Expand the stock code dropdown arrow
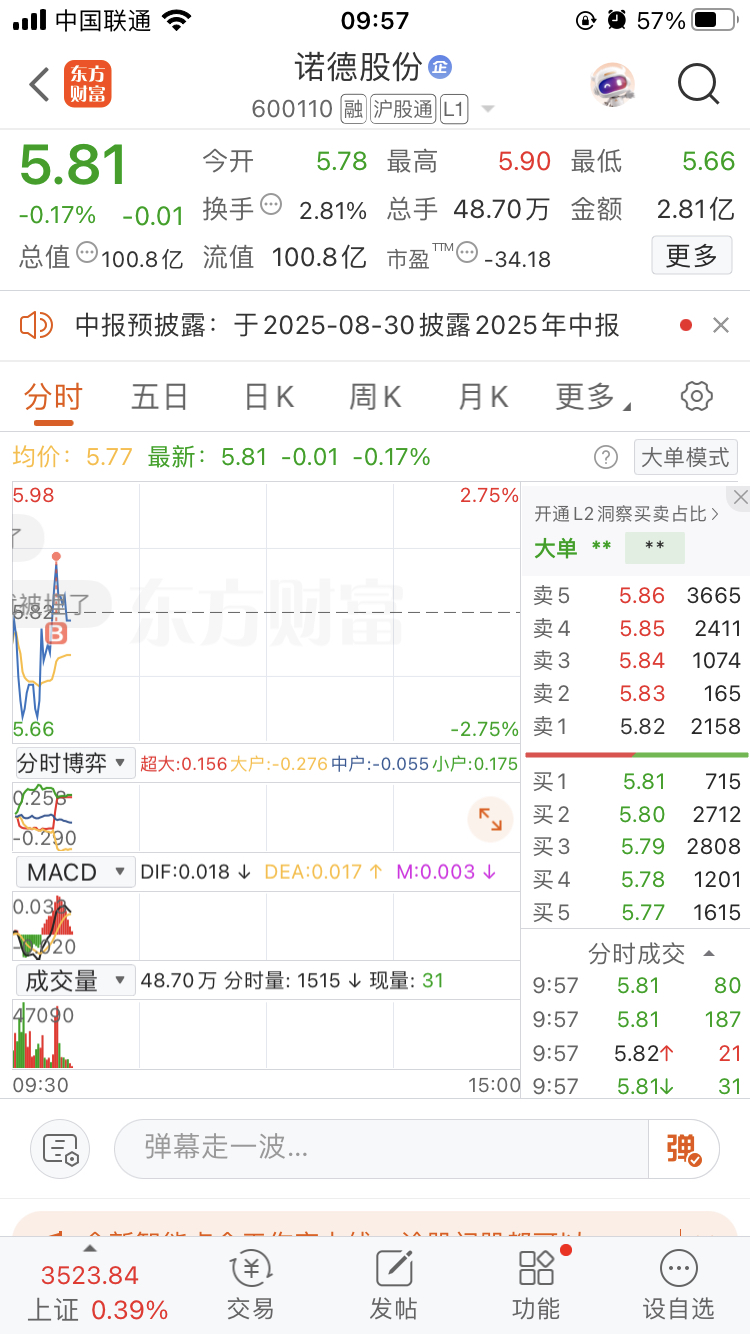 488,109
